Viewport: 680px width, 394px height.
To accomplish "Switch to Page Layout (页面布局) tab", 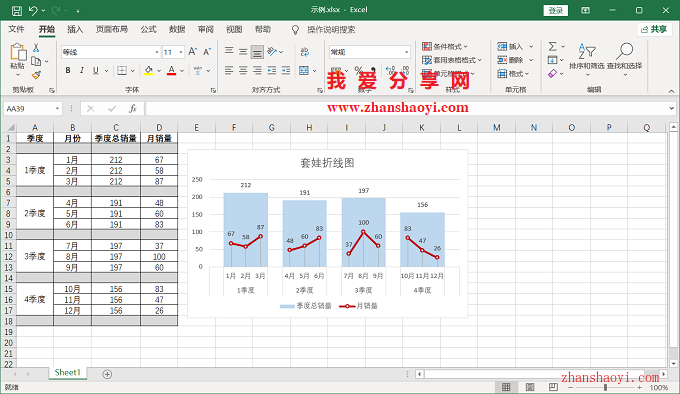I will pos(112,29).
